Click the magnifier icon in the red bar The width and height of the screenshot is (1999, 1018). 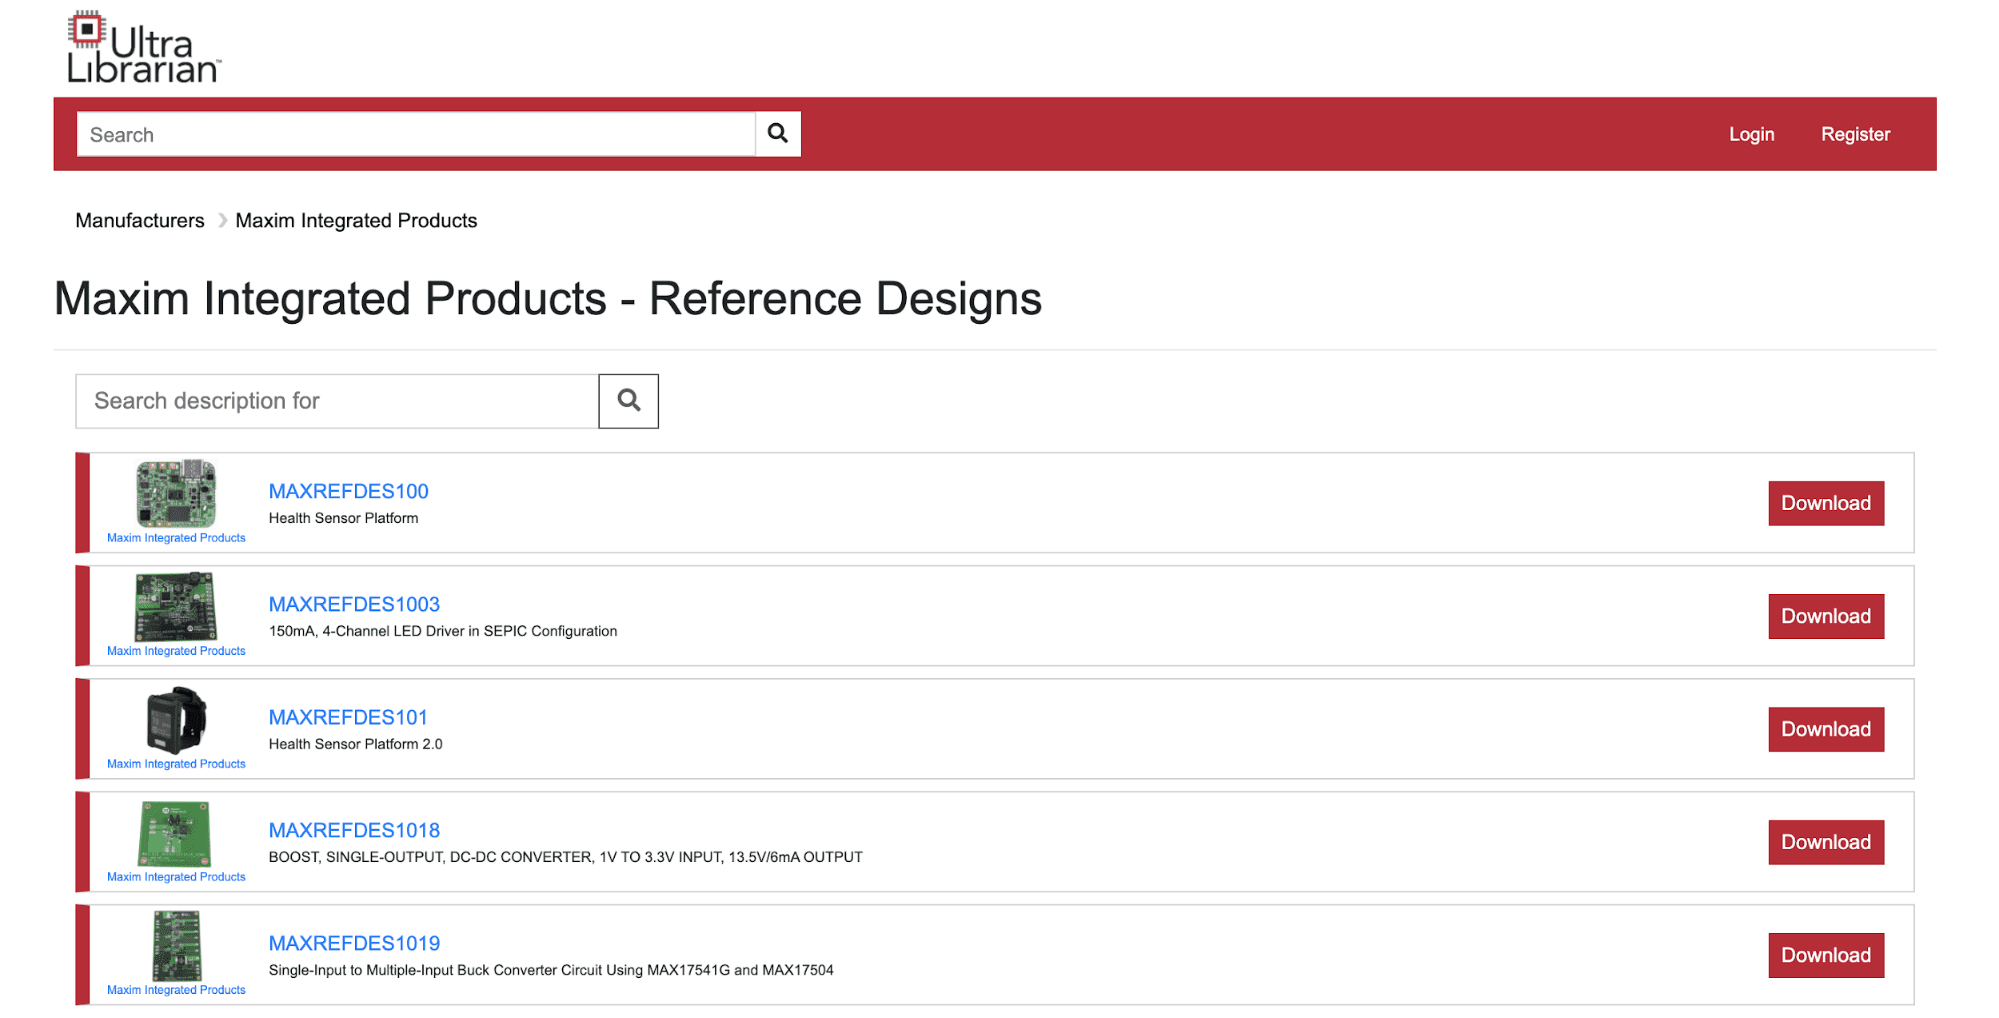click(x=778, y=133)
